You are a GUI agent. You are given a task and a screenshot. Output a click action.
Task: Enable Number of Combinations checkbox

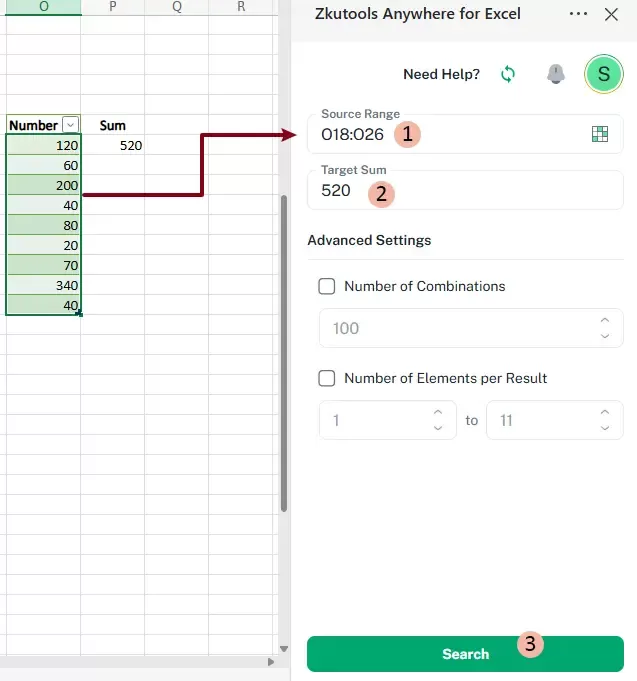[x=327, y=286]
